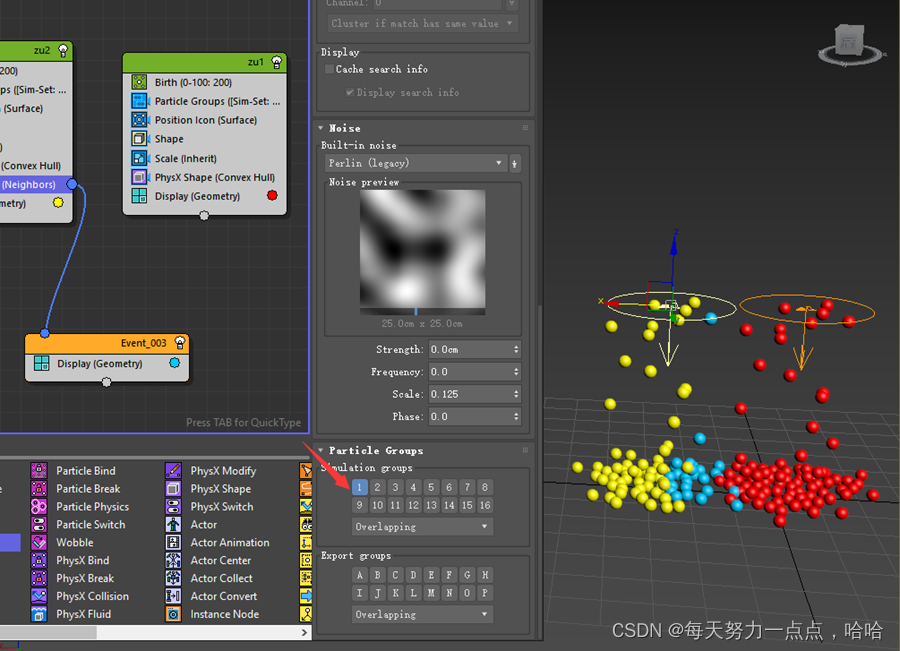Toggle simulation group 16
The image size is (900, 651).
tap(485, 505)
